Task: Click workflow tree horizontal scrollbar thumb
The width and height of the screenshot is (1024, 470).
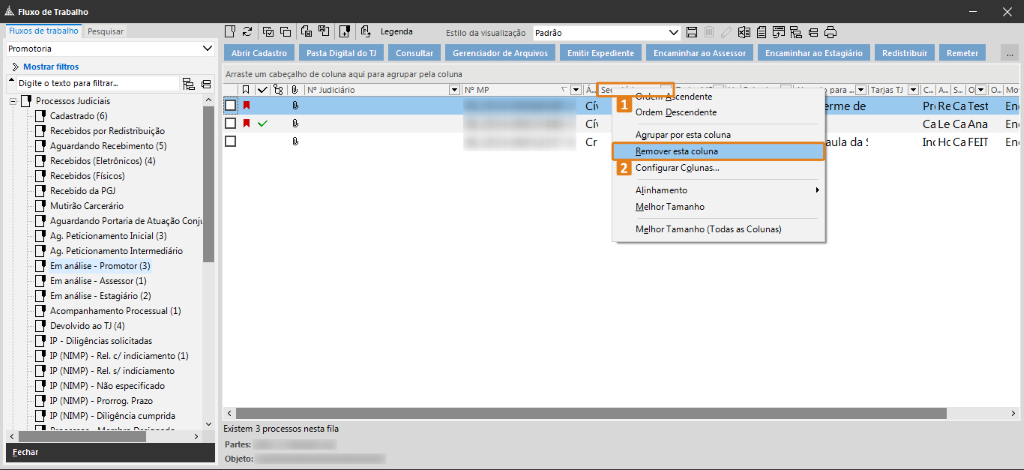Action: pyautogui.click(x=84, y=437)
